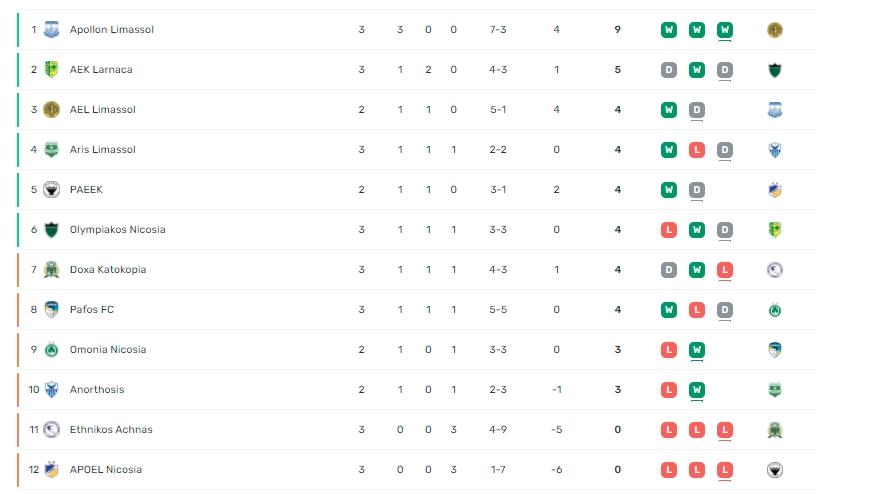Screen dimensions: 872x494
Task: Click the PAEEK club logo
Action: click(x=51, y=190)
